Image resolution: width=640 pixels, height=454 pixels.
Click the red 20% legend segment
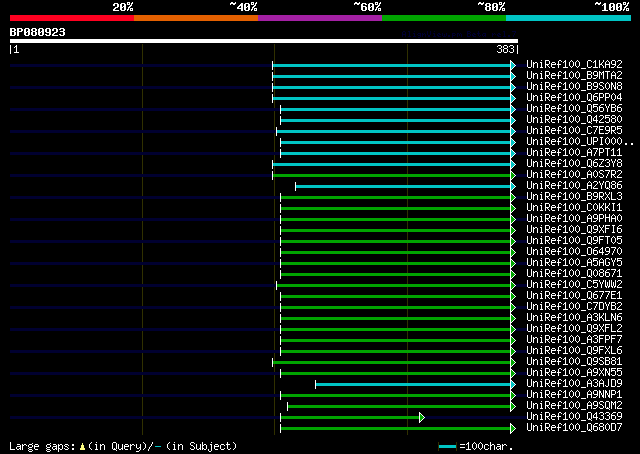click(x=72, y=18)
